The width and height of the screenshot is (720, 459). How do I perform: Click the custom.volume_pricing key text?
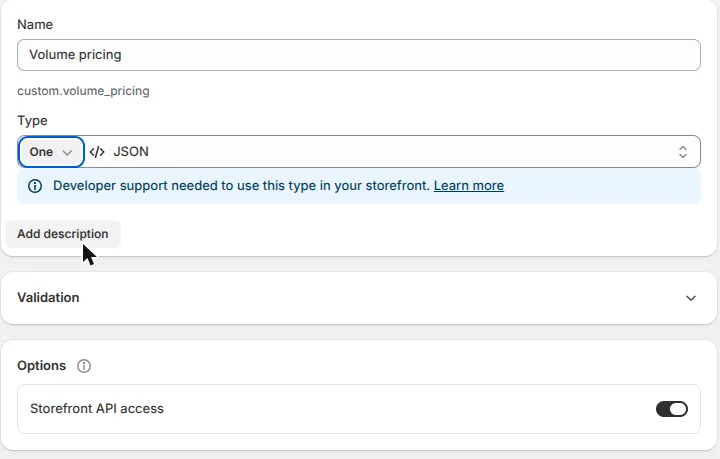[x=84, y=91]
